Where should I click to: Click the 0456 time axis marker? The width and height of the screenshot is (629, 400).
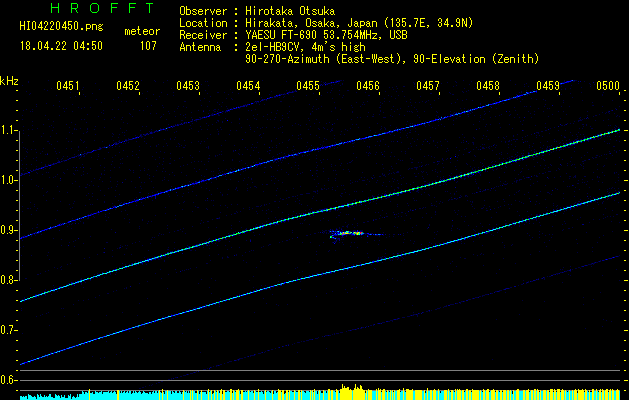(368, 85)
